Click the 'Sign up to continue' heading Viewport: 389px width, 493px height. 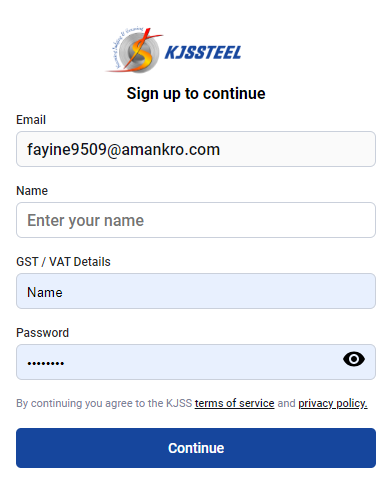(196, 93)
